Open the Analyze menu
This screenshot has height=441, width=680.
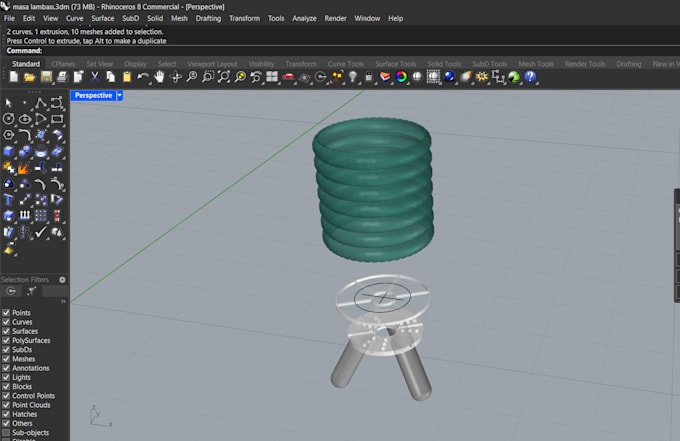tap(304, 18)
